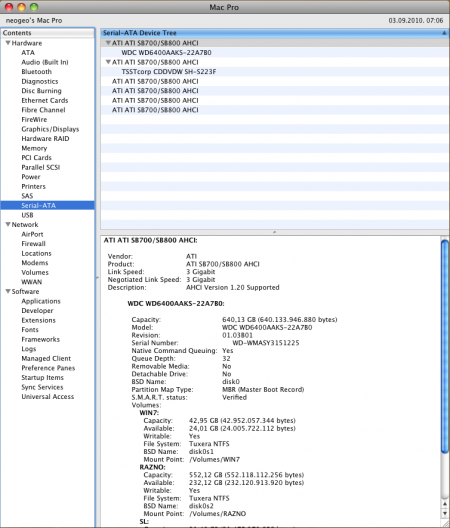Select Universal Access entry
The image size is (450, 528).
click(47, 397)
